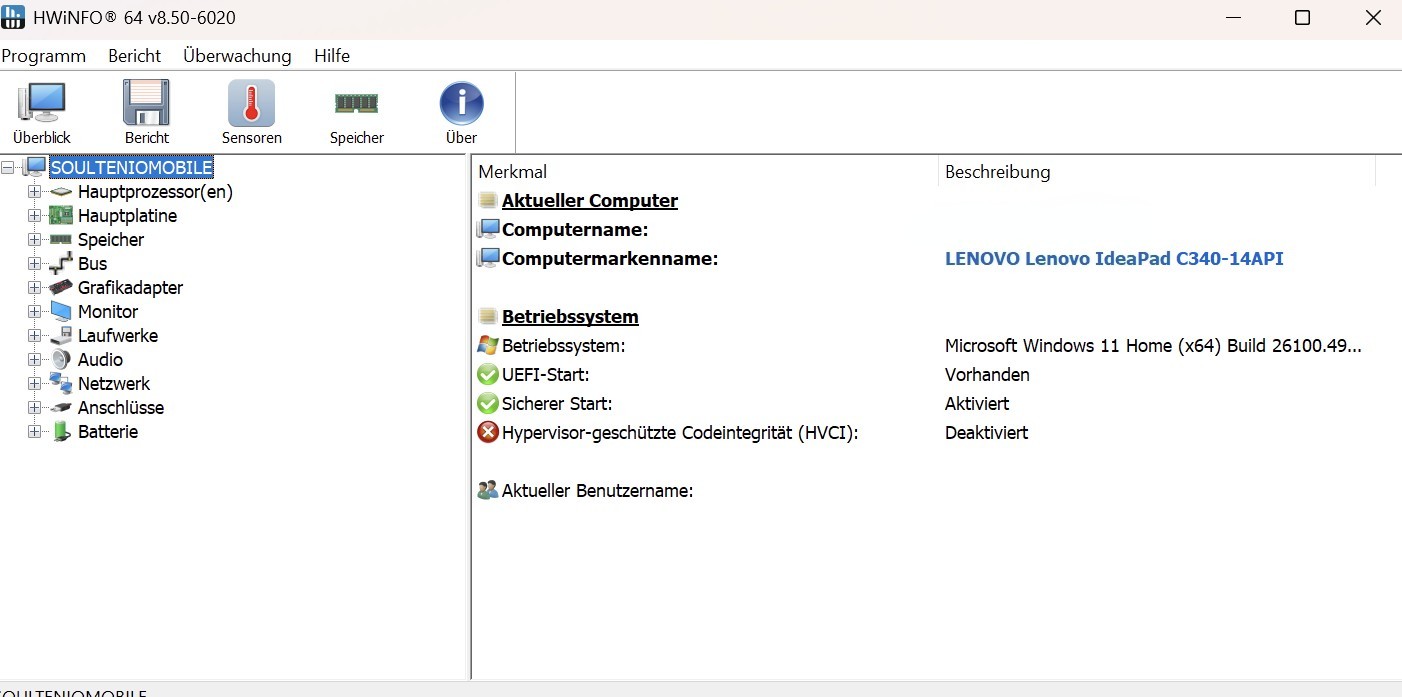Expand the Netzwerk tree node
This screenshot has width=1402, height=697.
[34, 383]
